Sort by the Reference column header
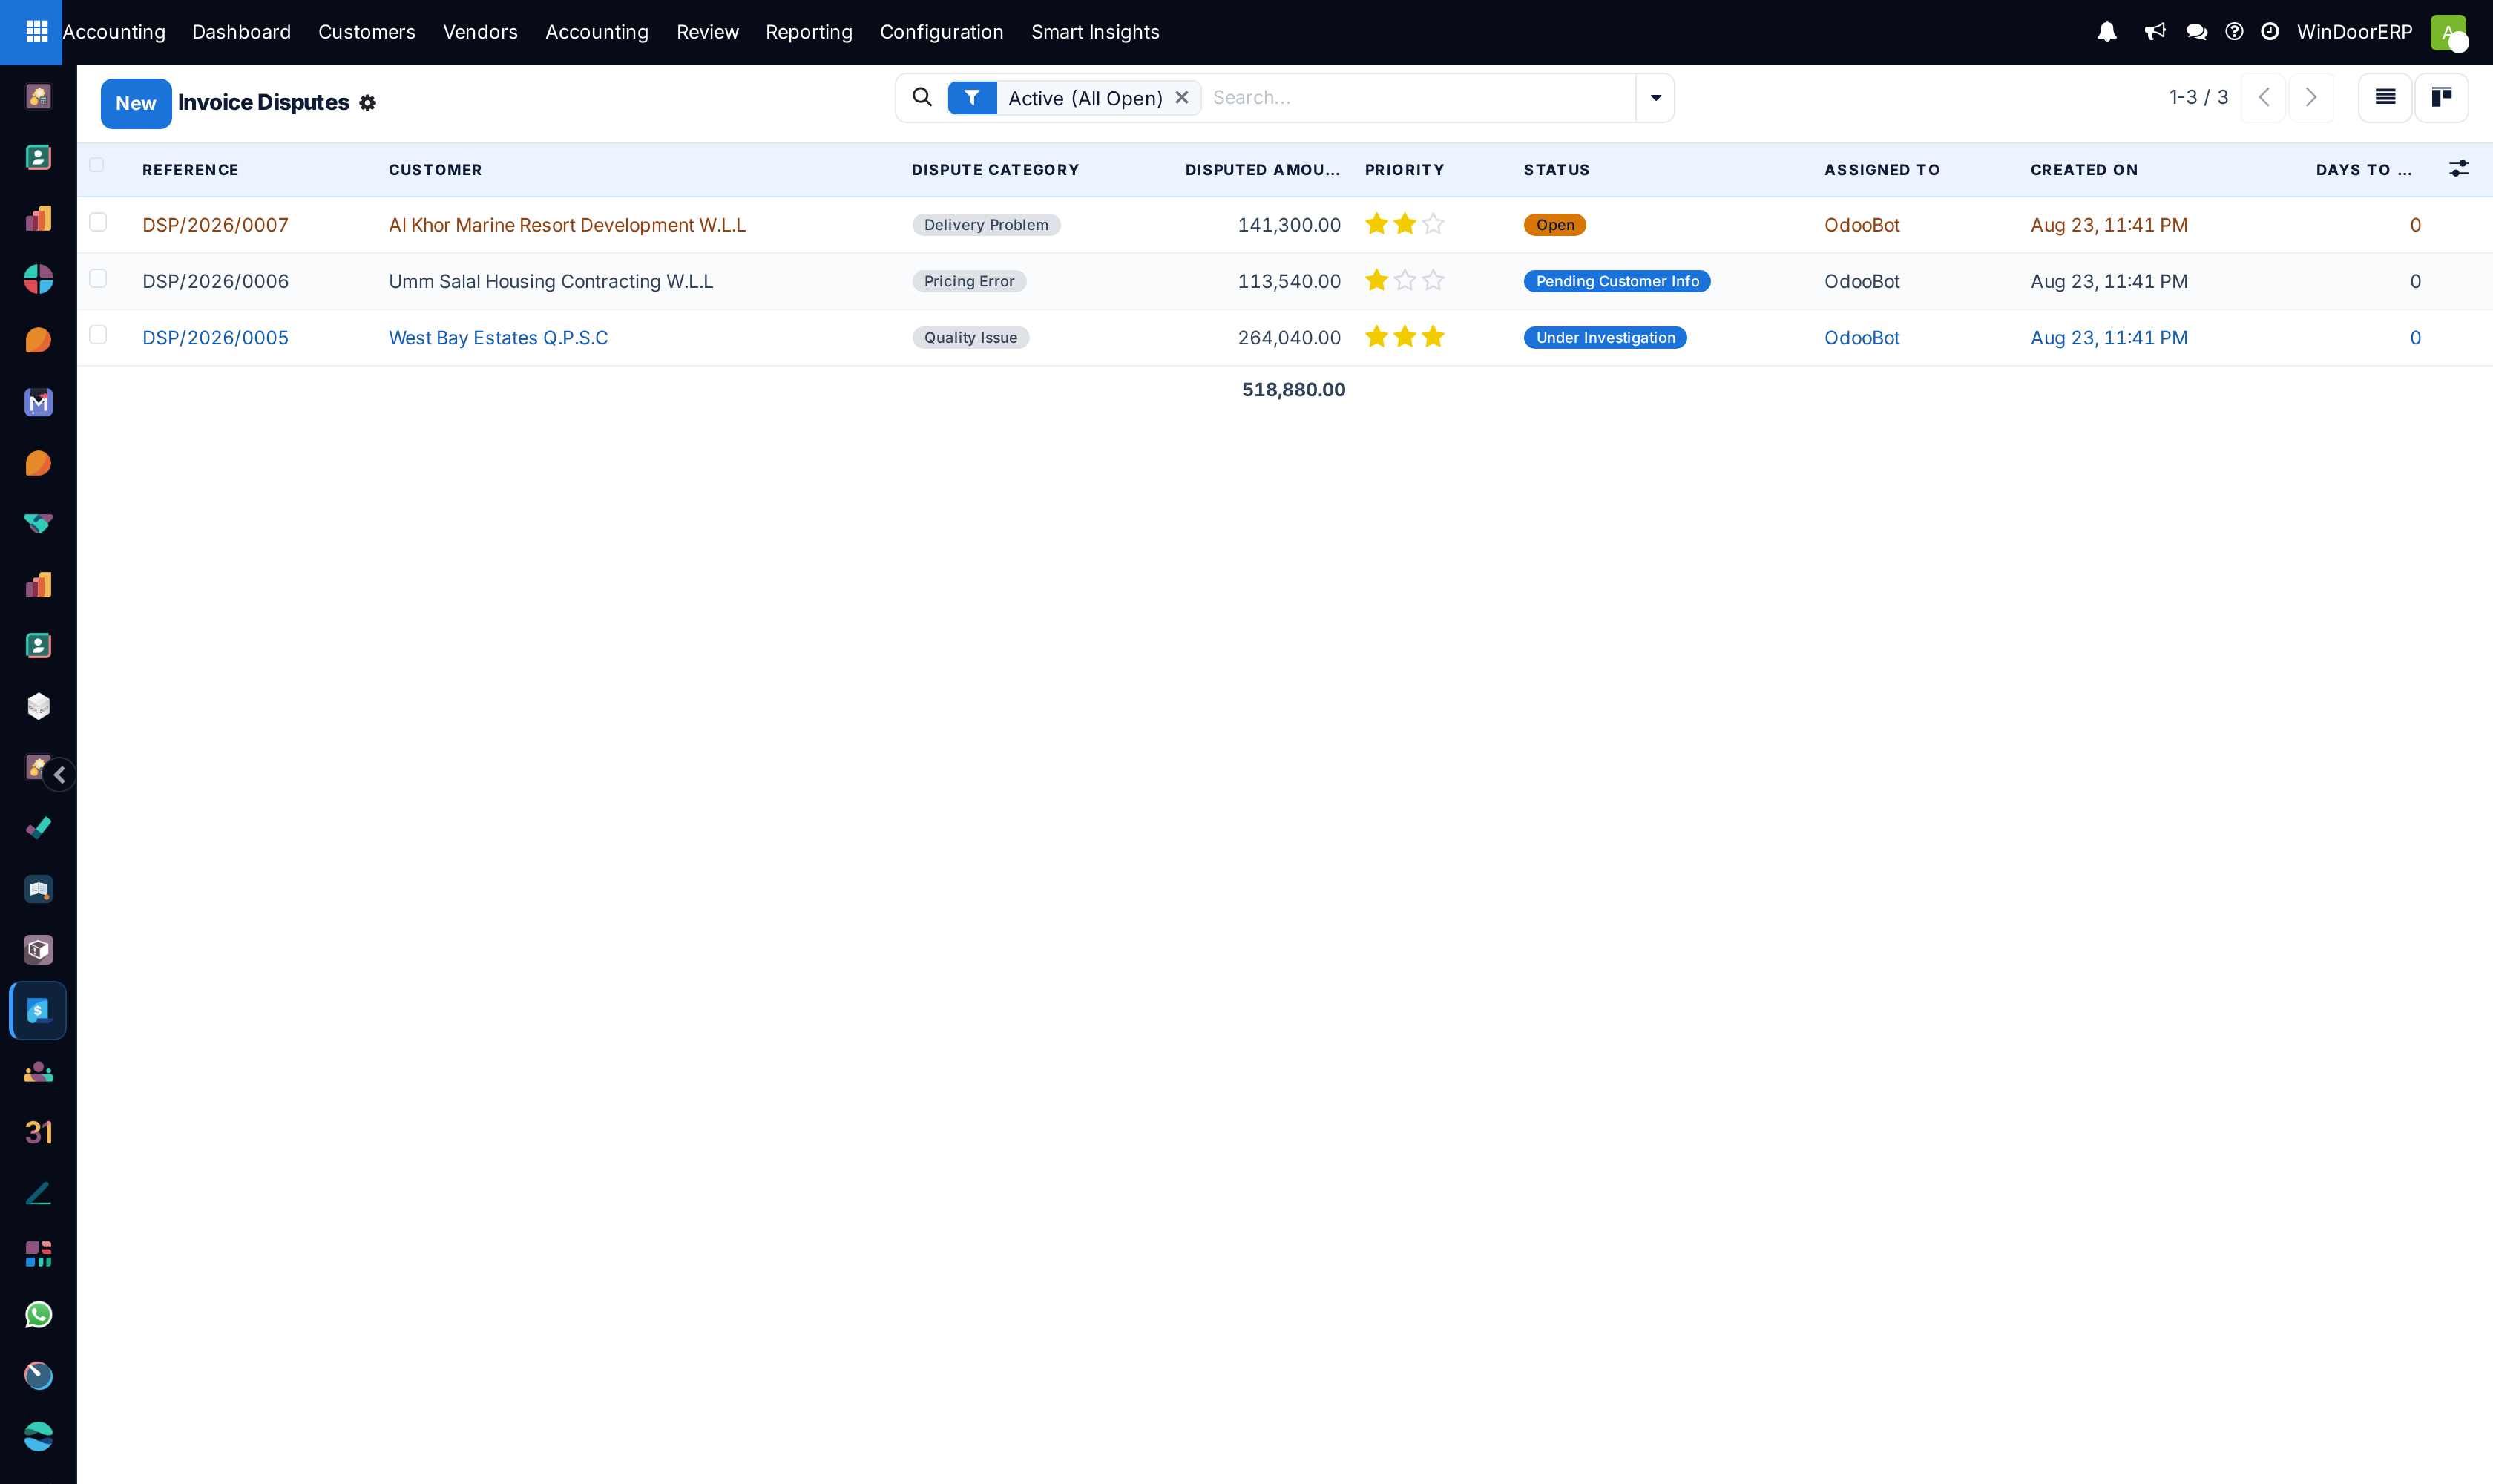 click(x=190, y=170)
